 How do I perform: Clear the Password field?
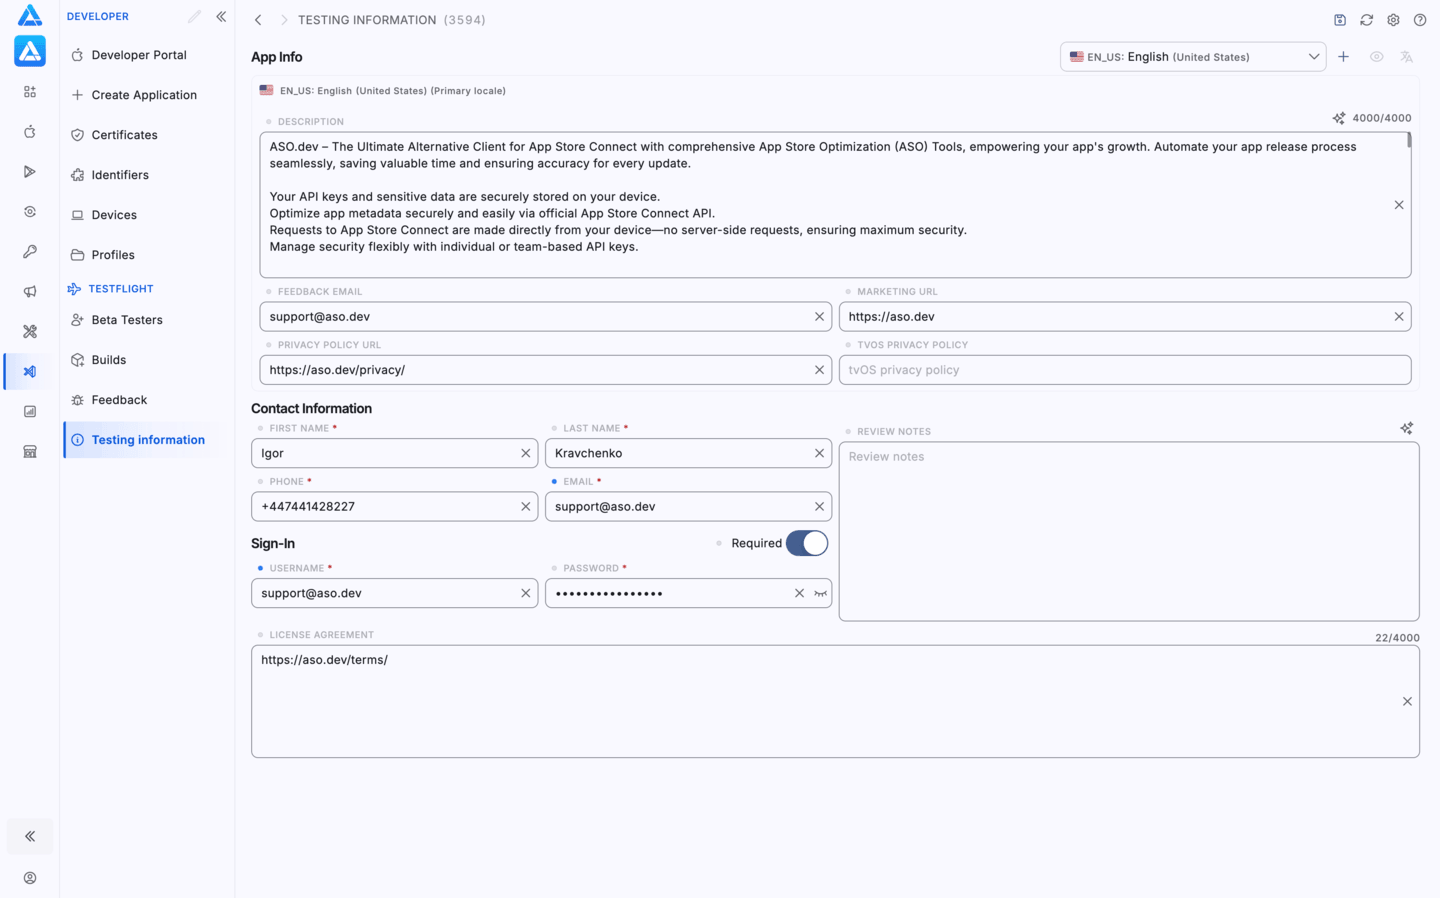799,594
